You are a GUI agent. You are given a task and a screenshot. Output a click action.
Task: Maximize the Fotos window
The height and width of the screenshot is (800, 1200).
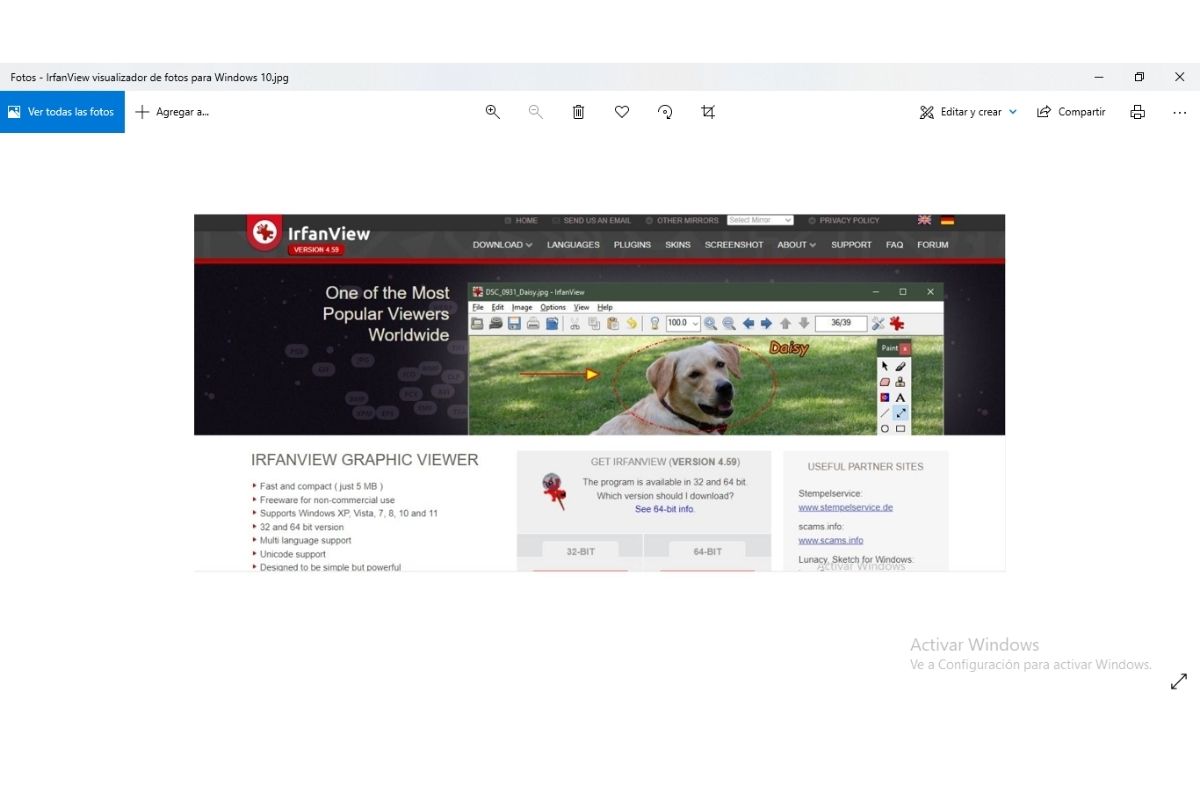(x=1139, y=77)
